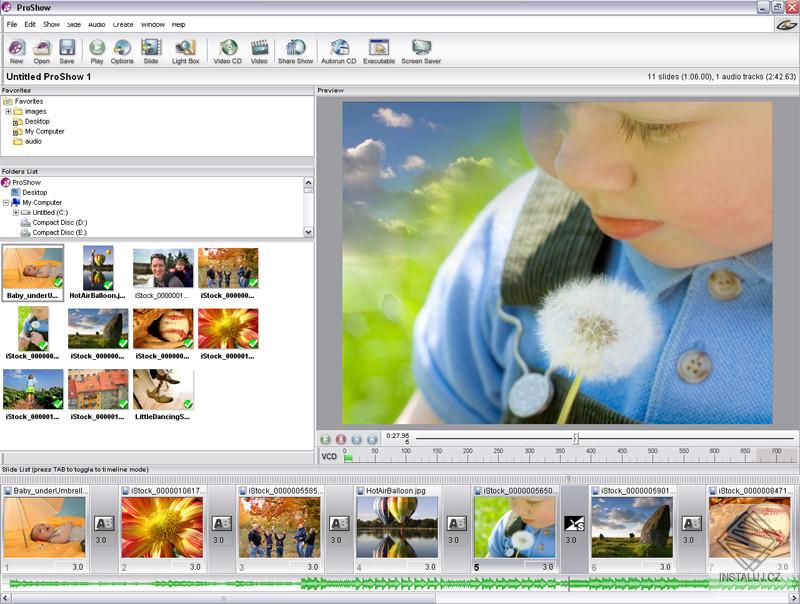
Task: Collapse the My Computer node in Folders List
Action: (x=6, y=203)
